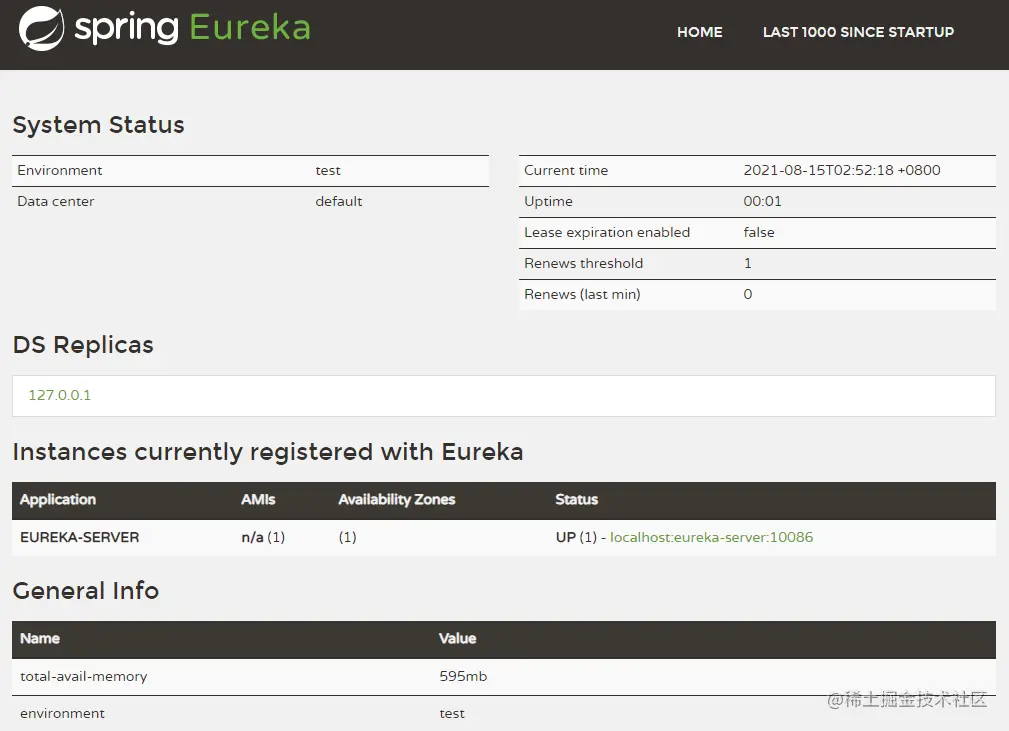Viewport: 1009px width, 731px height.
Task: Select the 00:01 uptime value
Action: pyautogui.click(x=763, y=201)
